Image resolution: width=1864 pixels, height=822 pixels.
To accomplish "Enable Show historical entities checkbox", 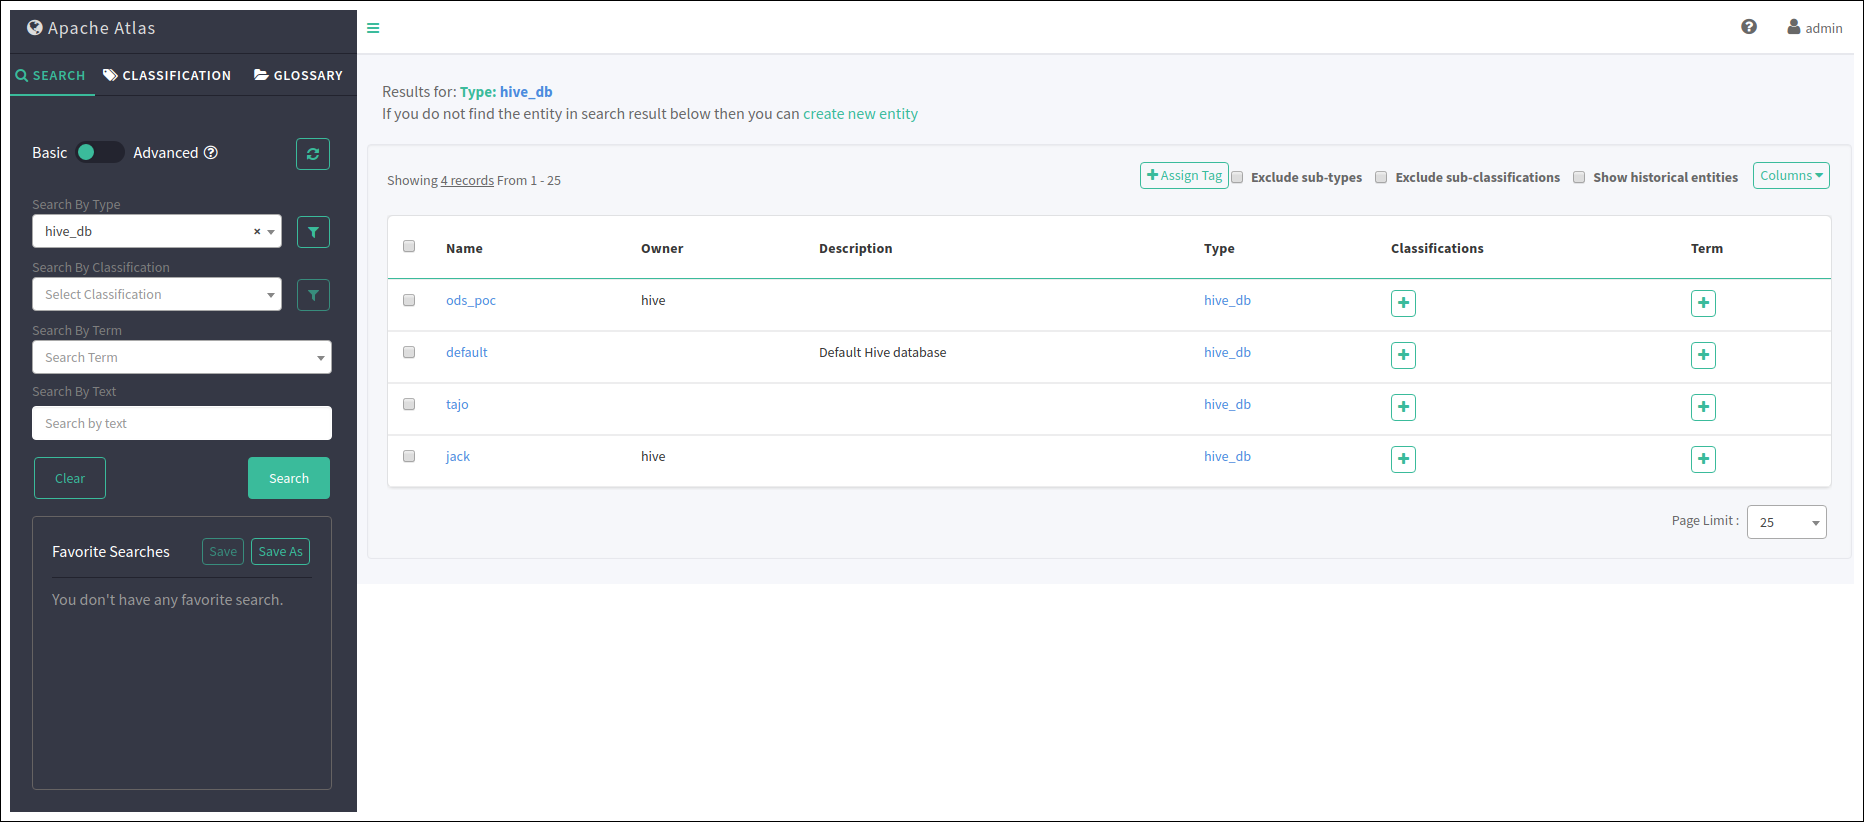I will point(1579,177).
